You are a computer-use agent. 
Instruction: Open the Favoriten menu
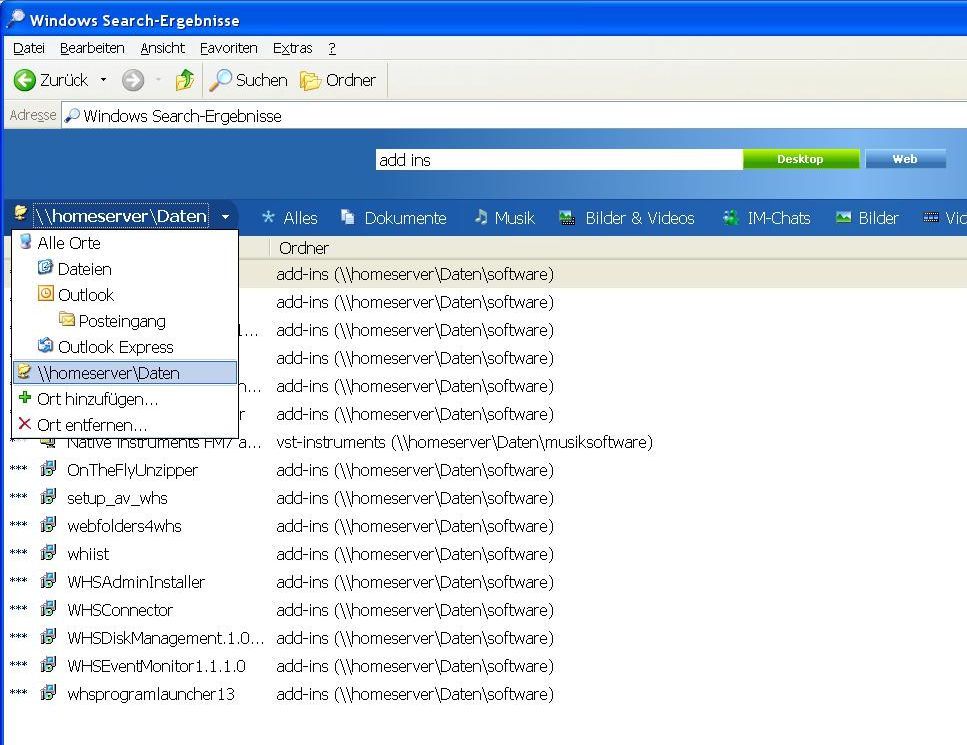pyautogui.click(x=228, y=48)
